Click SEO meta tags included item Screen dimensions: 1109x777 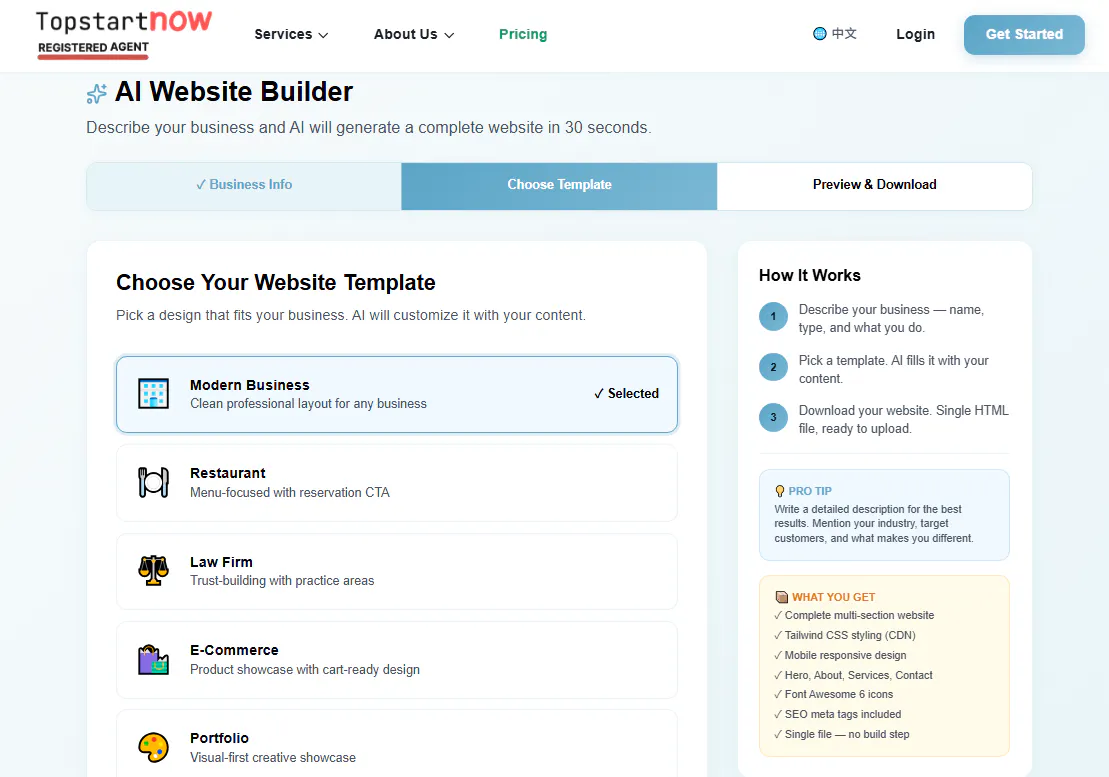(x=838, y=714)
